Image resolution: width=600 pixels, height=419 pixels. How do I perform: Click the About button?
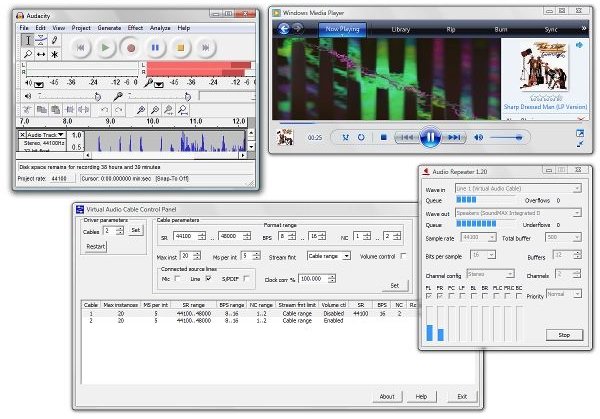[x=387, y=396]
